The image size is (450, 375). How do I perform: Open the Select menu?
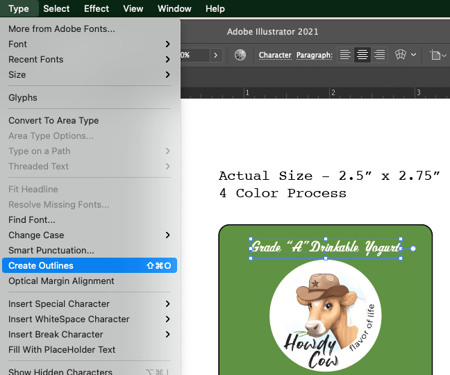click(x=56, y=8)
